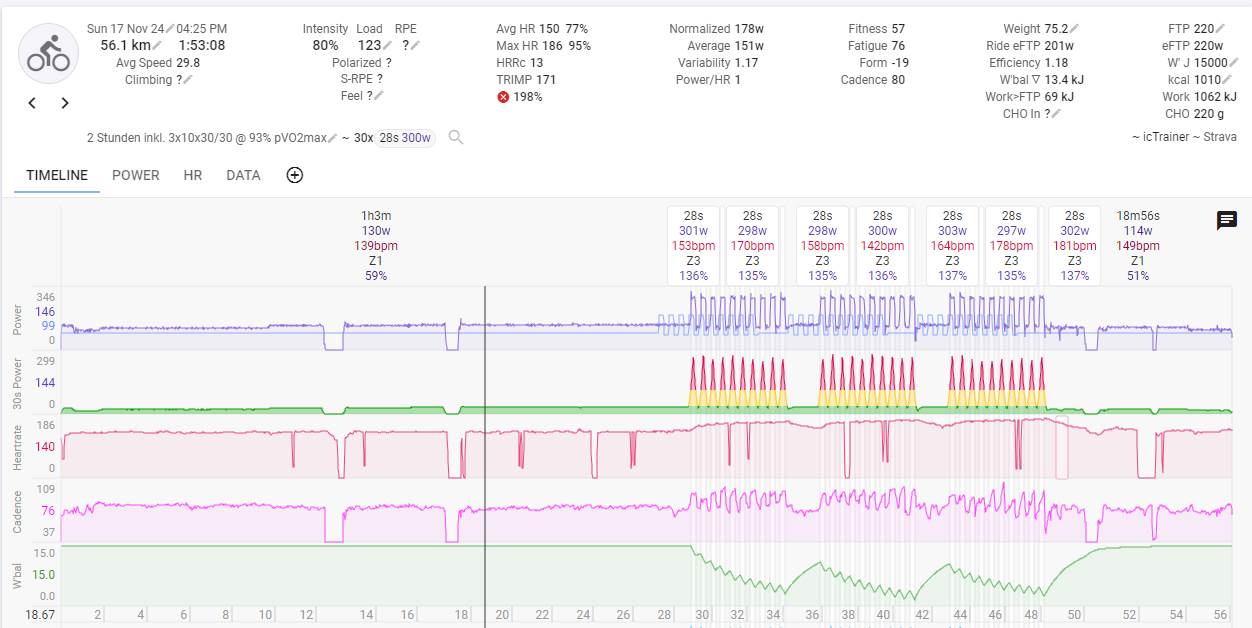
Task: Select the 28s 303w interval box
Action: click(952, 245)
